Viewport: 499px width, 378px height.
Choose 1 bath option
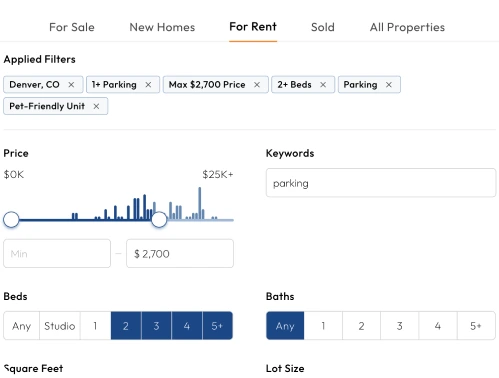coord(323,326)
